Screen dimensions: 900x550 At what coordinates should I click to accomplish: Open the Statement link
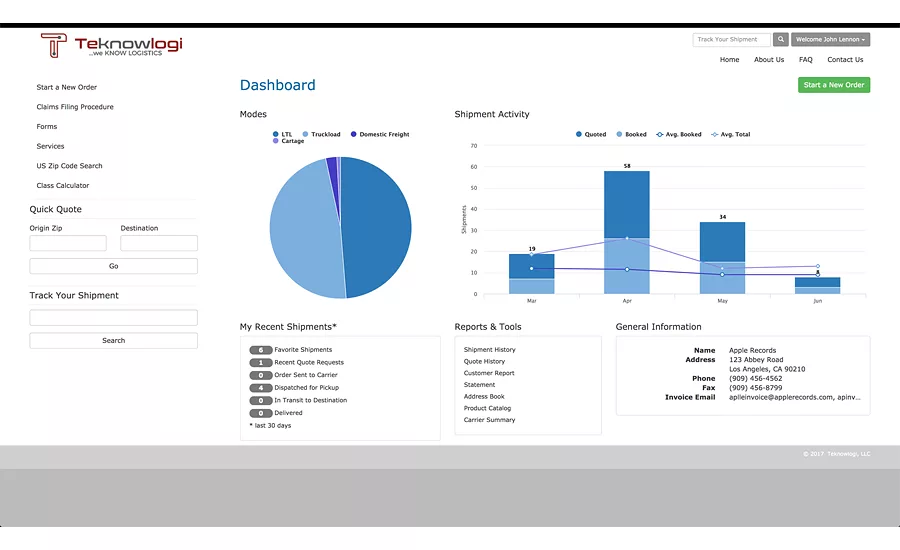point(479,385)
